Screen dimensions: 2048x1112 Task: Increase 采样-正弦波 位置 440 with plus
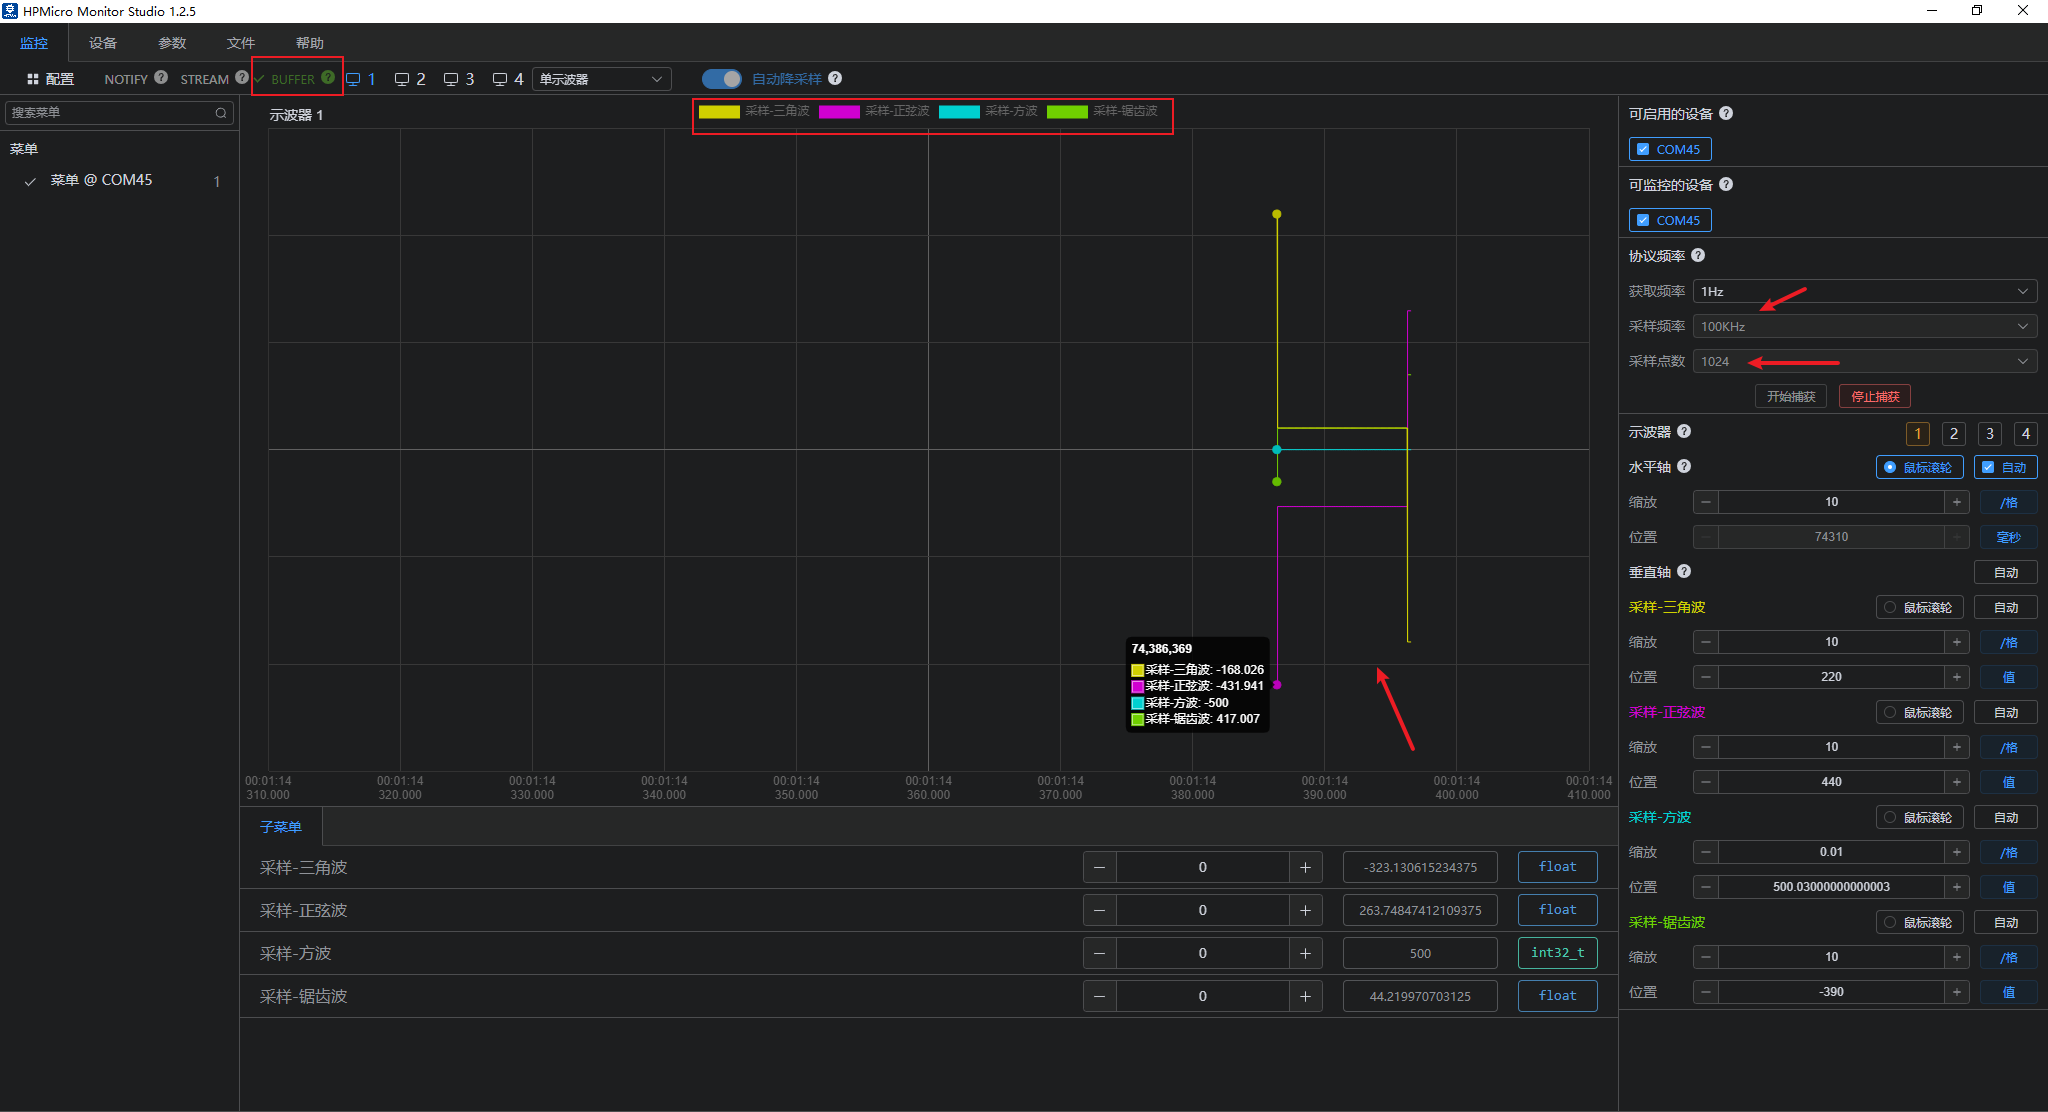coord(1957,782)
